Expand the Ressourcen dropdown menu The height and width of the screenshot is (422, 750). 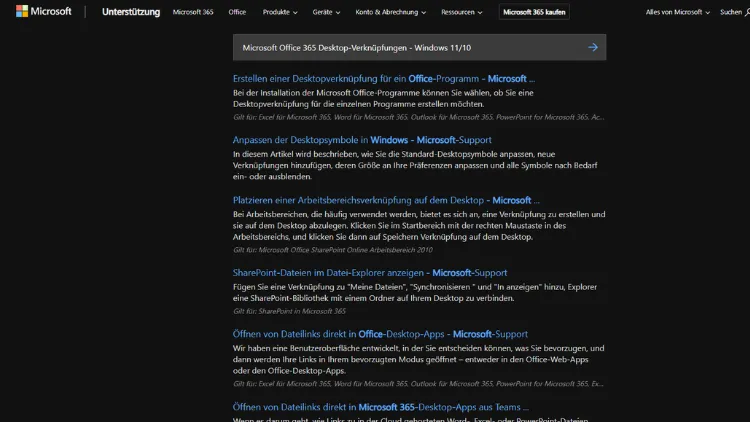click(x=462, y=12)
